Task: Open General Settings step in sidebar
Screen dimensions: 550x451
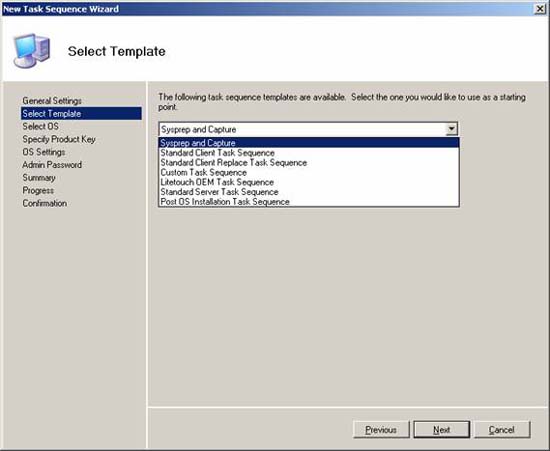Action: point(52,101)
